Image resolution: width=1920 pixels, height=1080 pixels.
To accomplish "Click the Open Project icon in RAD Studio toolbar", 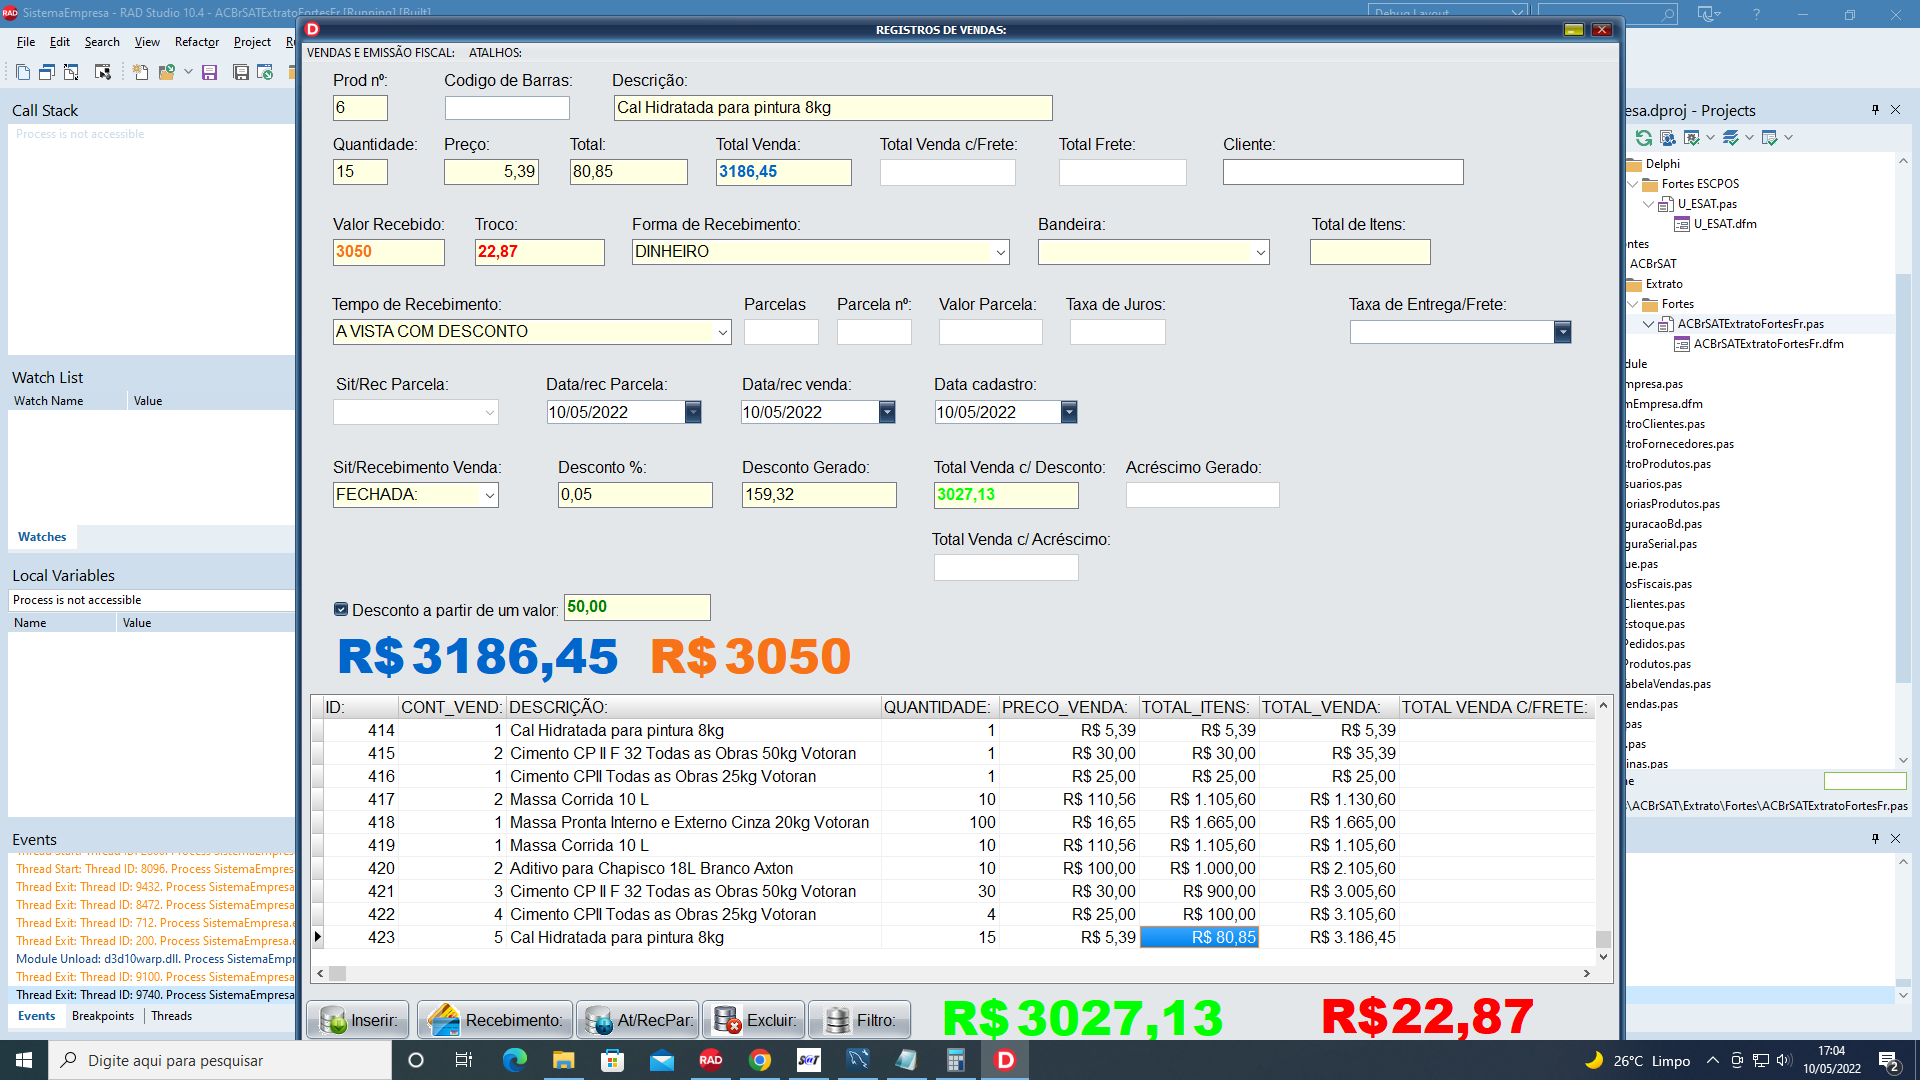I will pyautogui.click(x=265, y=72).
